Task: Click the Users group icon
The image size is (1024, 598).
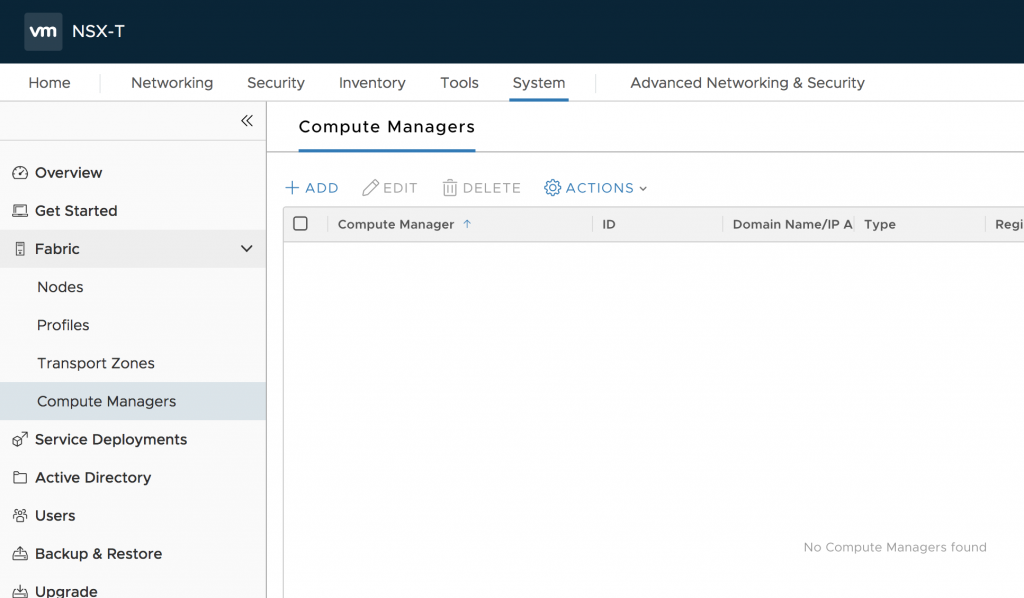Action: (x=20, y=516)
